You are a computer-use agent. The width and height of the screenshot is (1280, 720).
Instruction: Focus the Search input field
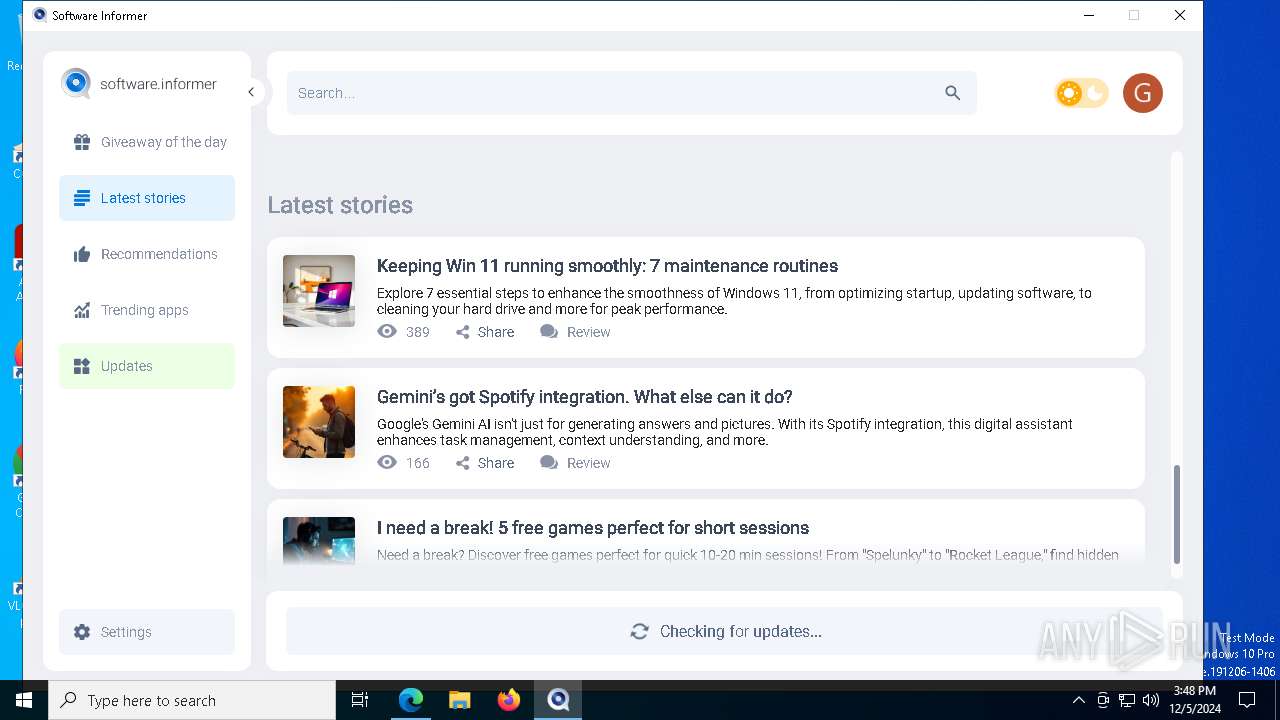point(631,93)
